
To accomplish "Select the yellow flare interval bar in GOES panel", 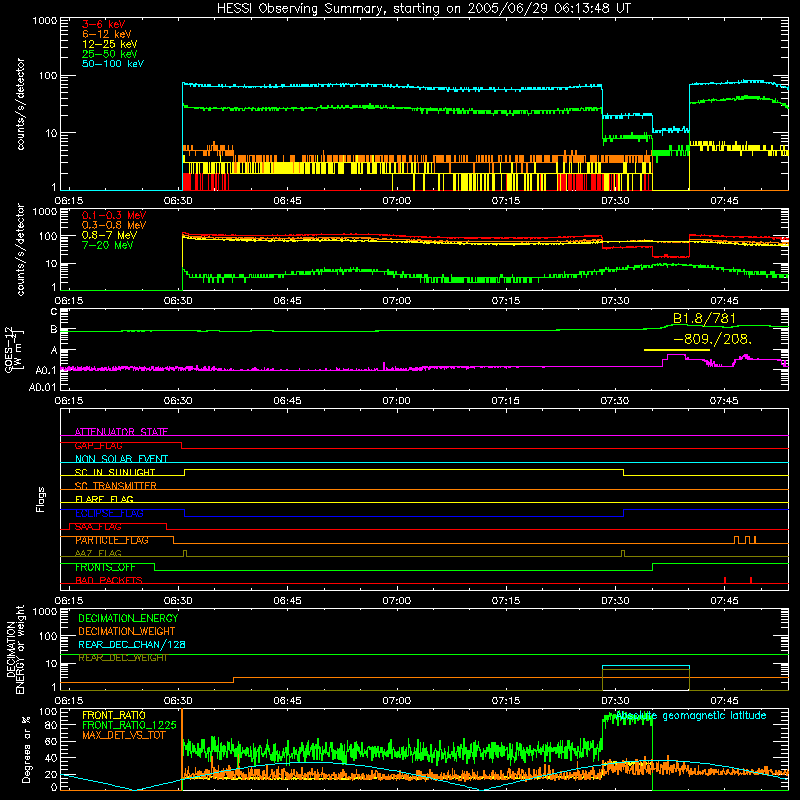I will (677, 350).
